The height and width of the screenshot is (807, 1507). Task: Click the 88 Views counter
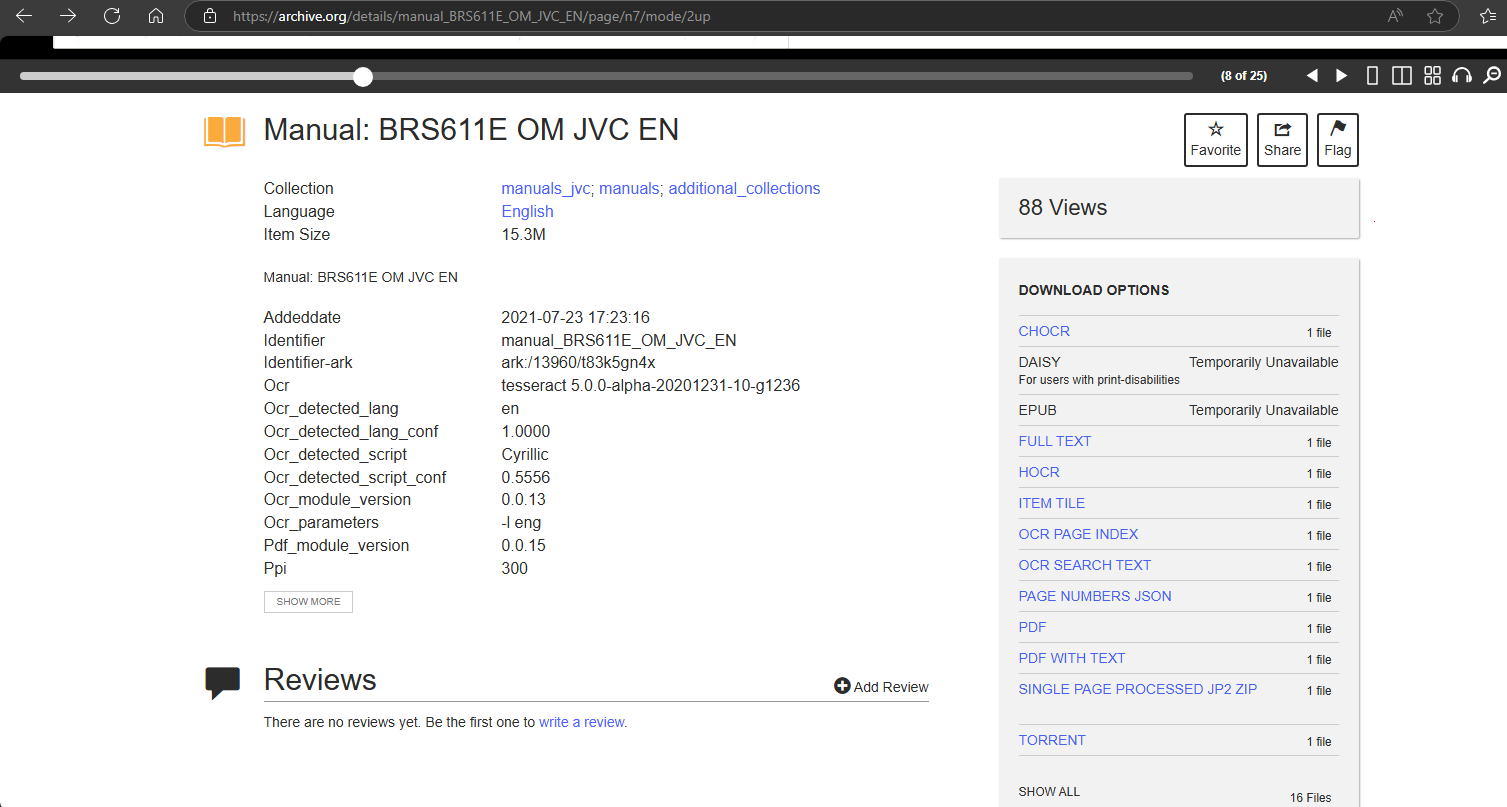click(x=1062, y=208)
